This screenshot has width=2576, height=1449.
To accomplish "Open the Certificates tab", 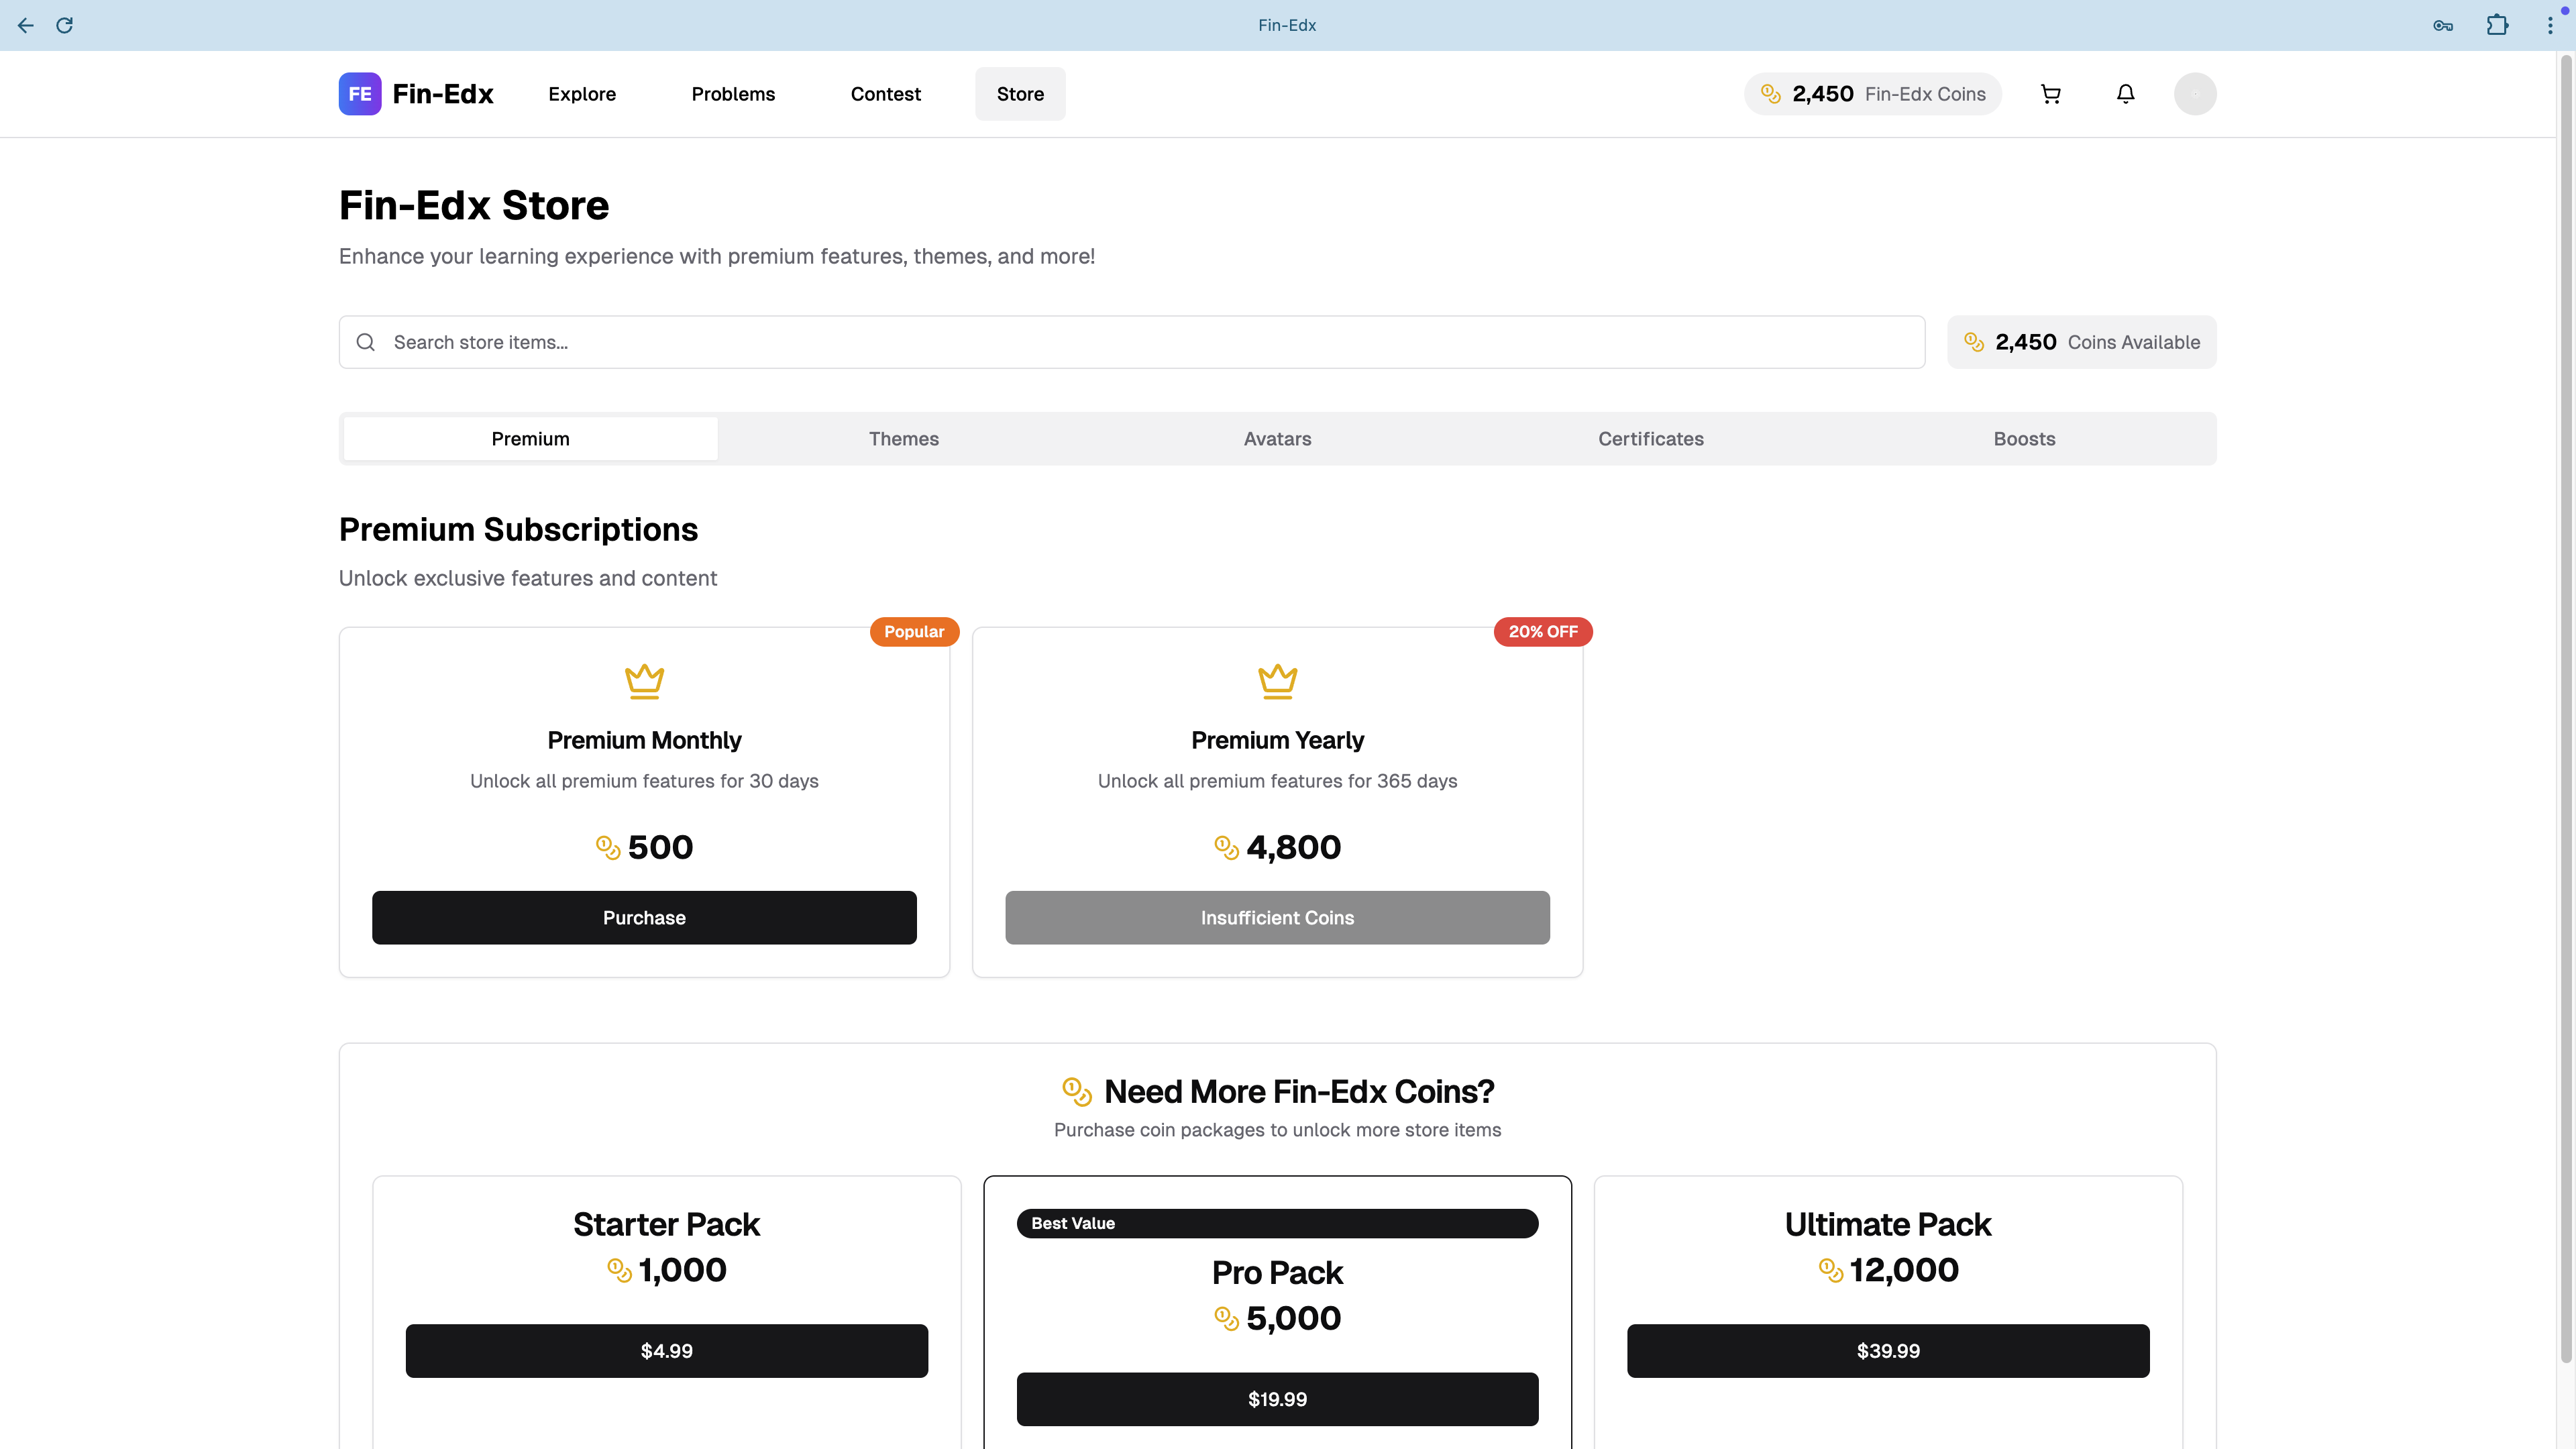I will coord(1650,439).
